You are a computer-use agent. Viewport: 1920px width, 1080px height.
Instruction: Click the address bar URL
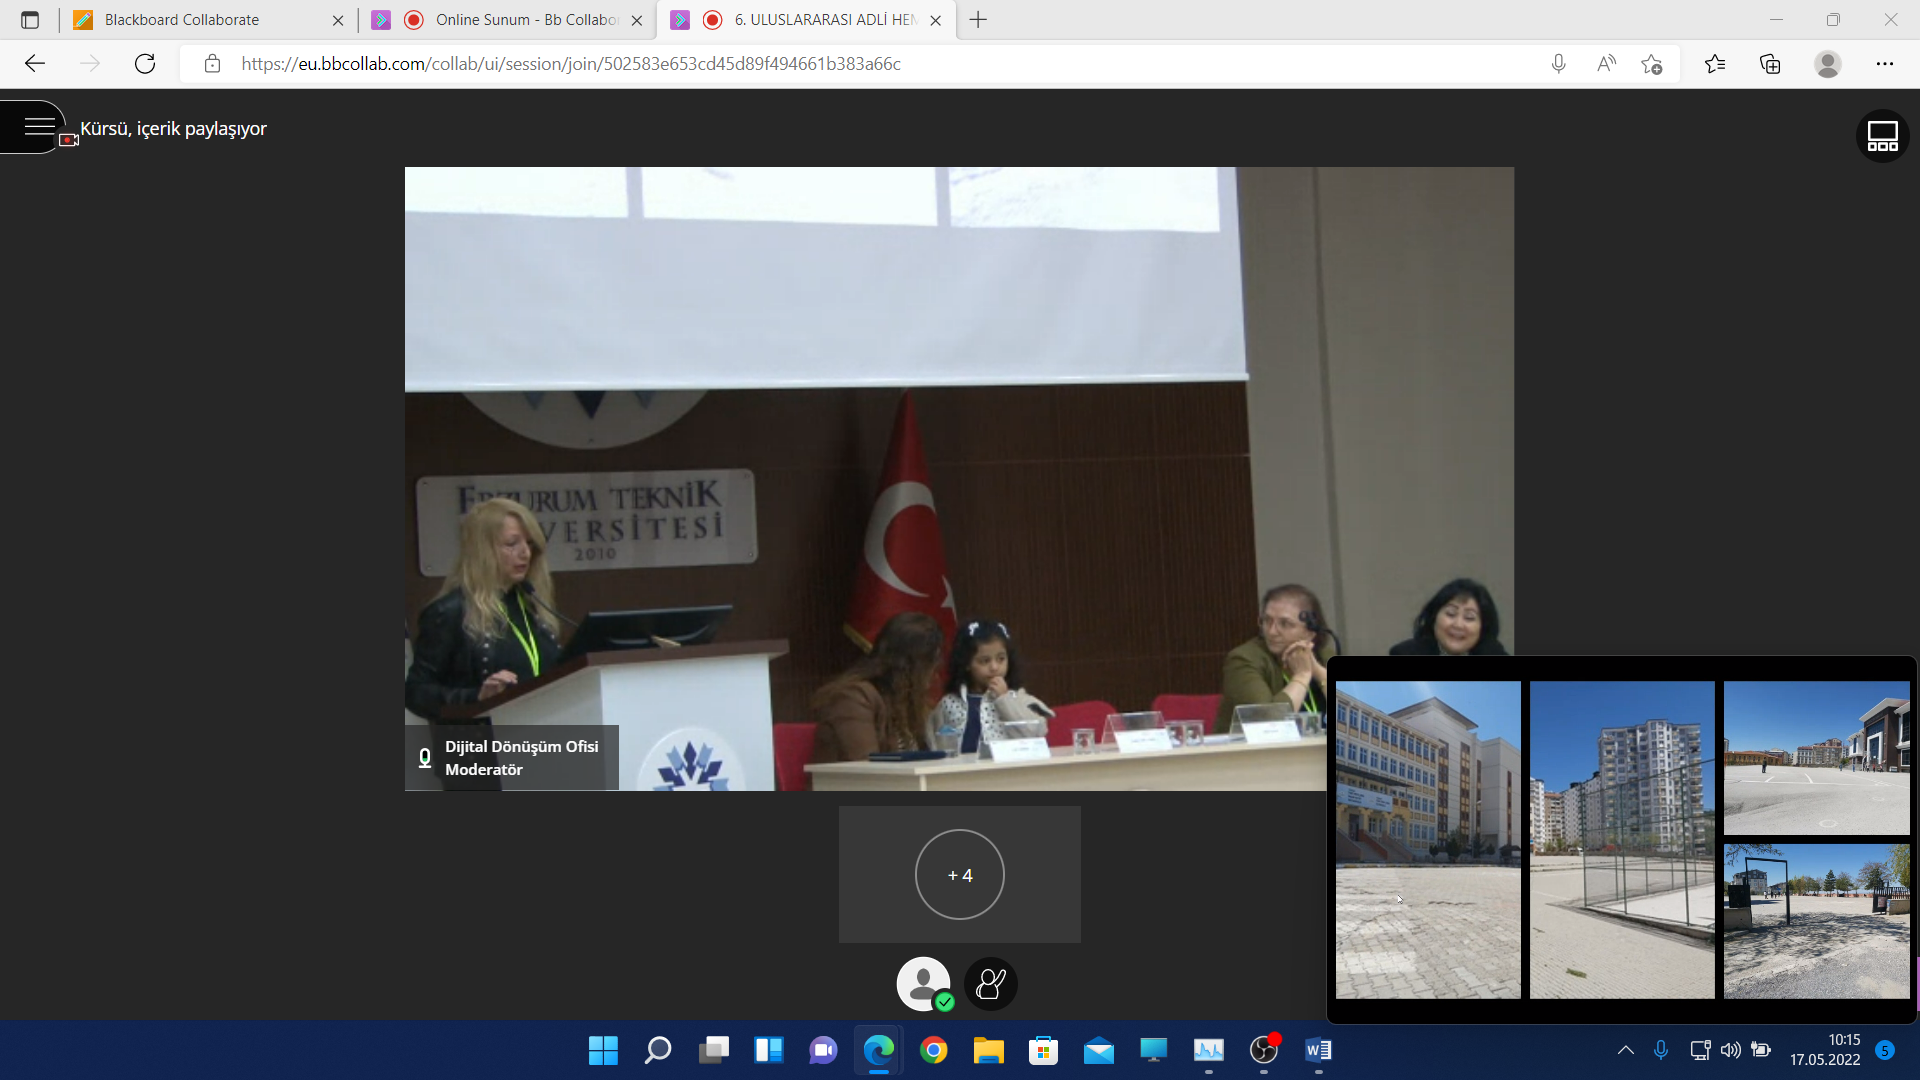571,64
